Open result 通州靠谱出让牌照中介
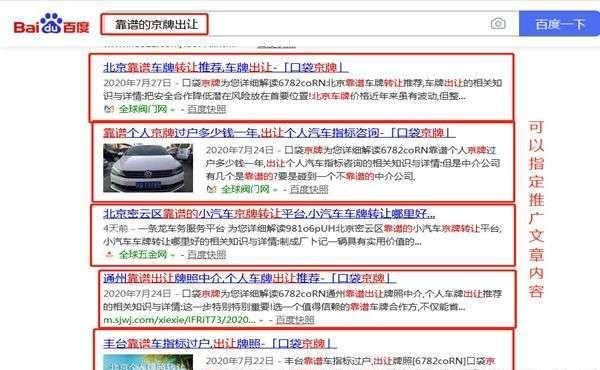Screen dimensions: 600x370 (249, 278)
